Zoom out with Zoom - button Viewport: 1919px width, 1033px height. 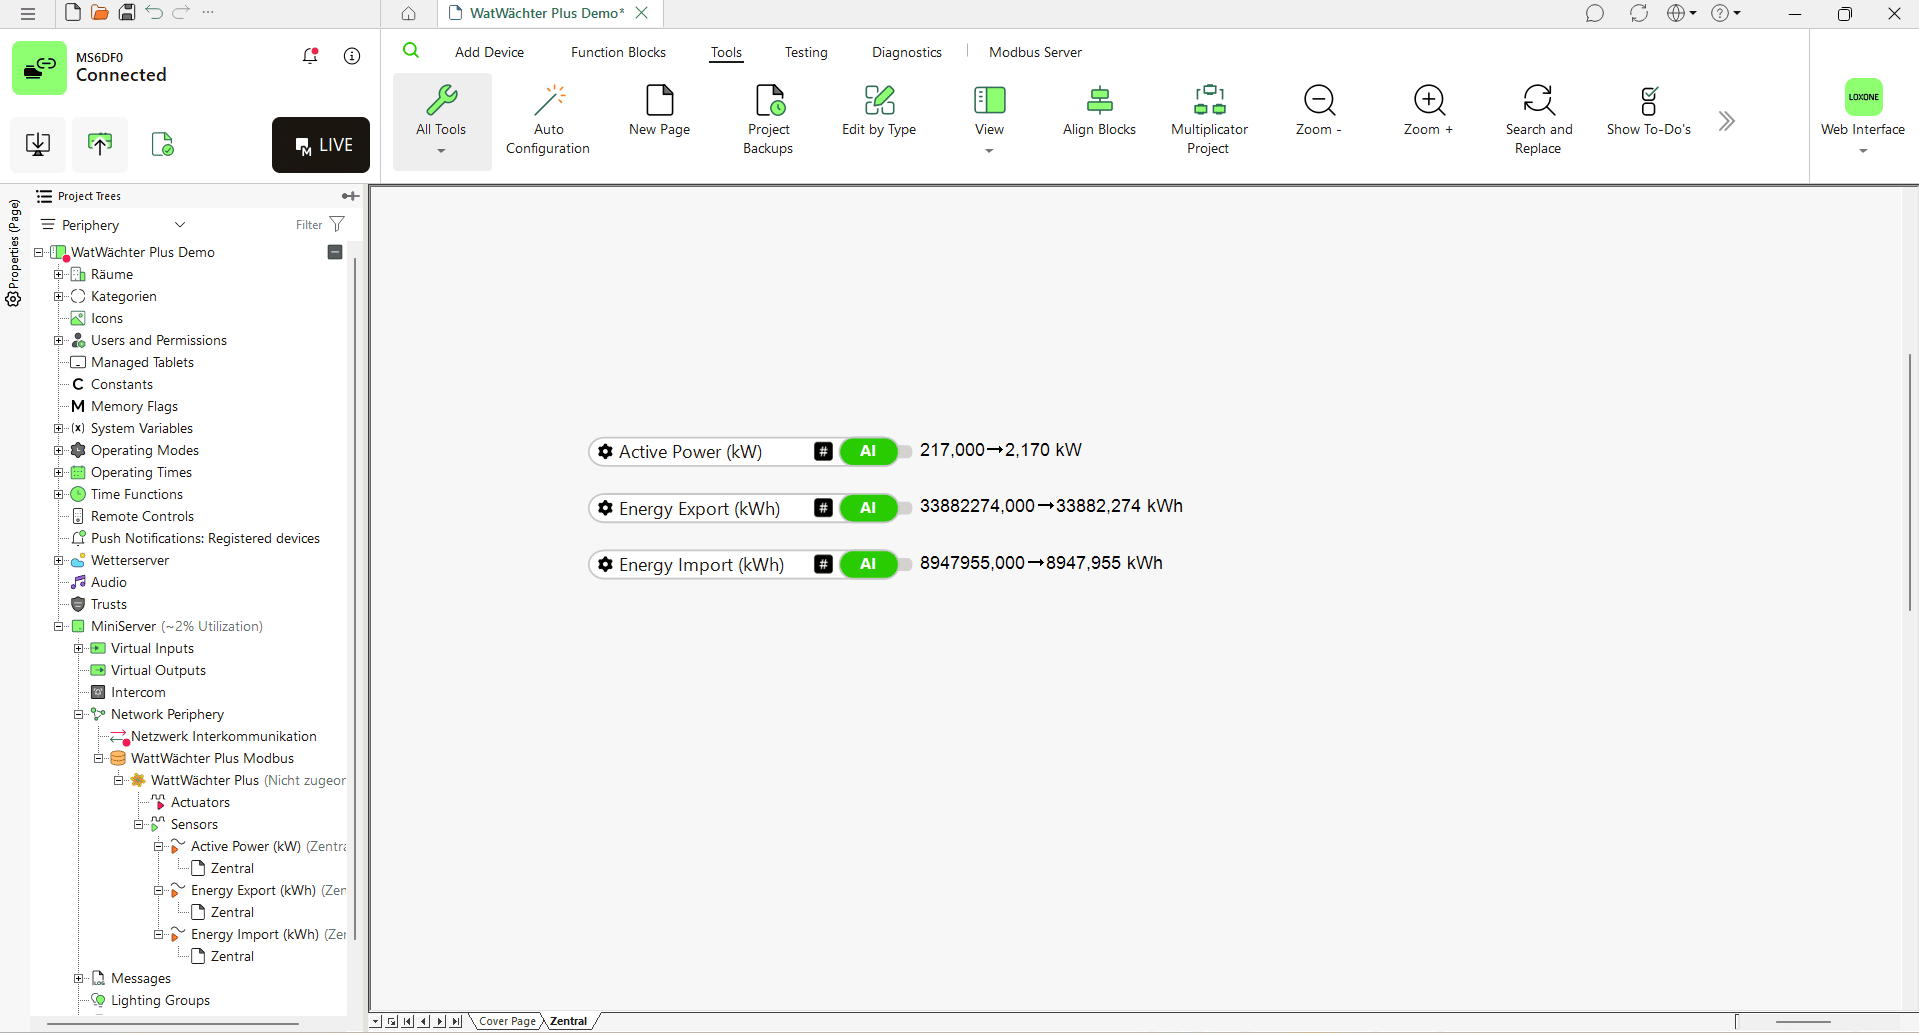click(1319, 110)
